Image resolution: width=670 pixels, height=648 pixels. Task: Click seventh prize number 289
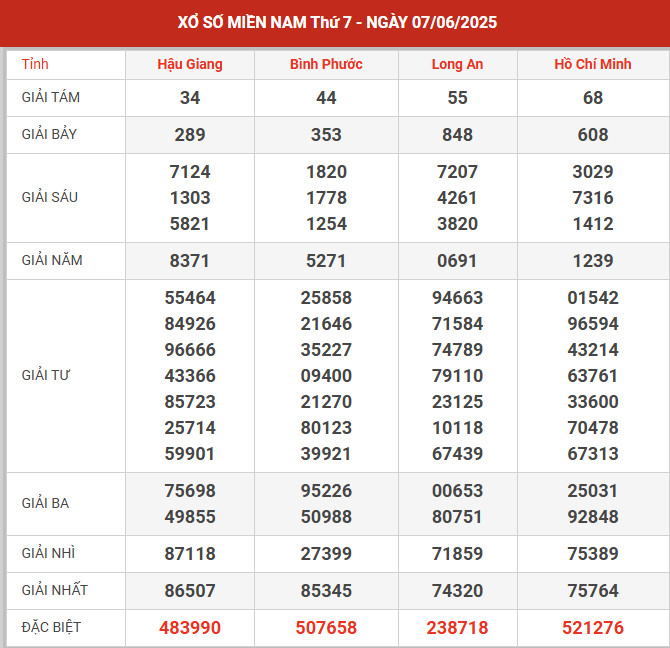pyautogui.click(x=190, y=135)
